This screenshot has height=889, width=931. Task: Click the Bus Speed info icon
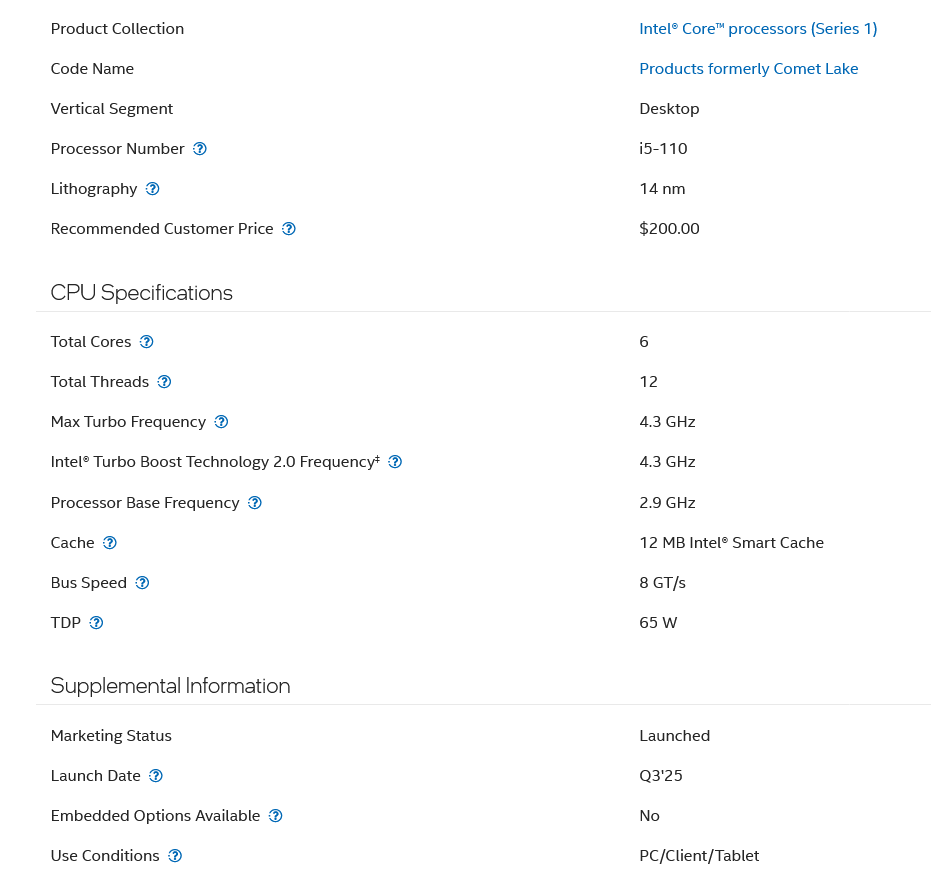click(x=141, y=582)
